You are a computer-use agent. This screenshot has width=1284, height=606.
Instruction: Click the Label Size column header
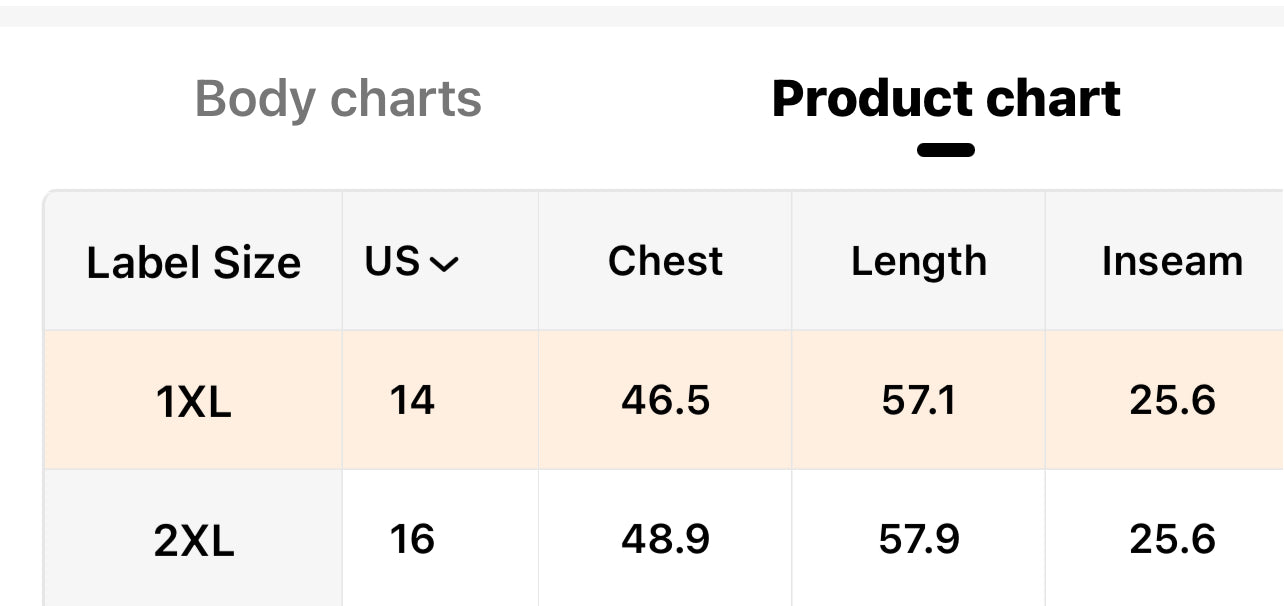point(194,263)
